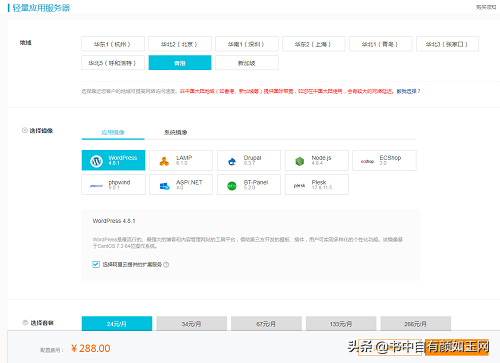Choose the LAMP 6.1.0 image card
500x363 pixels.
[181, 160]
